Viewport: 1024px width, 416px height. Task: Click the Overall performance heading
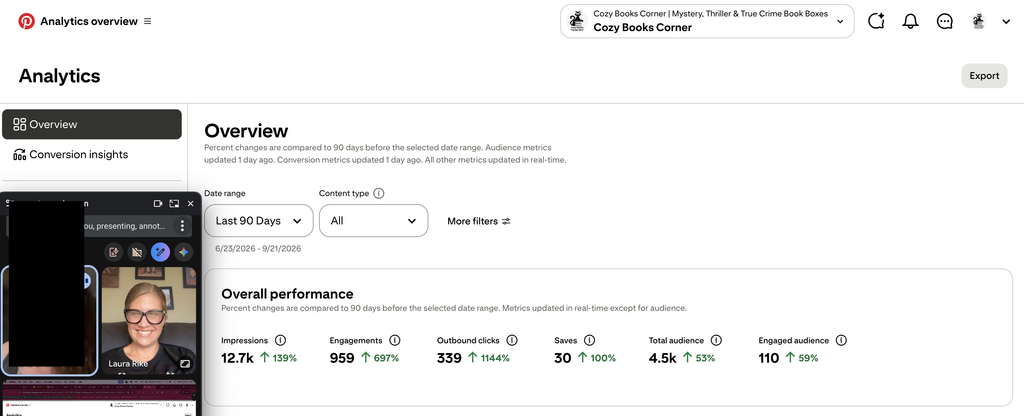coord(287,294)
